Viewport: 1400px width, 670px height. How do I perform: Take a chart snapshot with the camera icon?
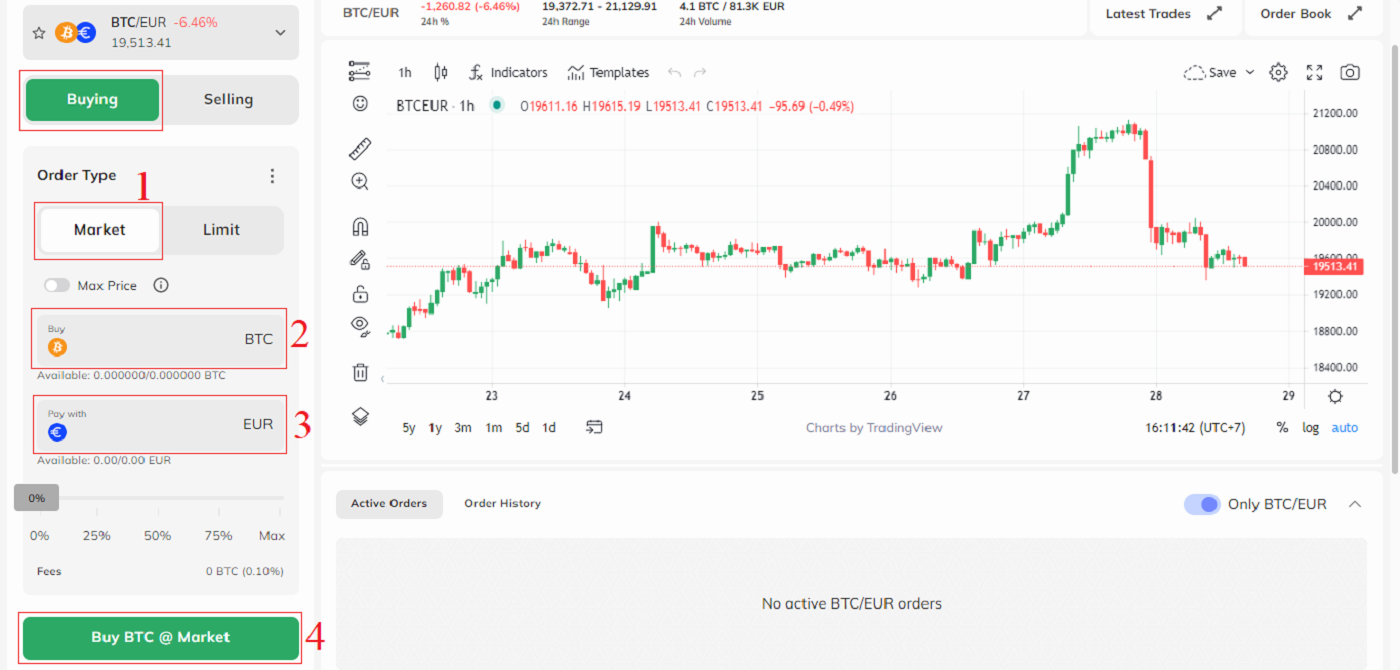click(1349, 72)
